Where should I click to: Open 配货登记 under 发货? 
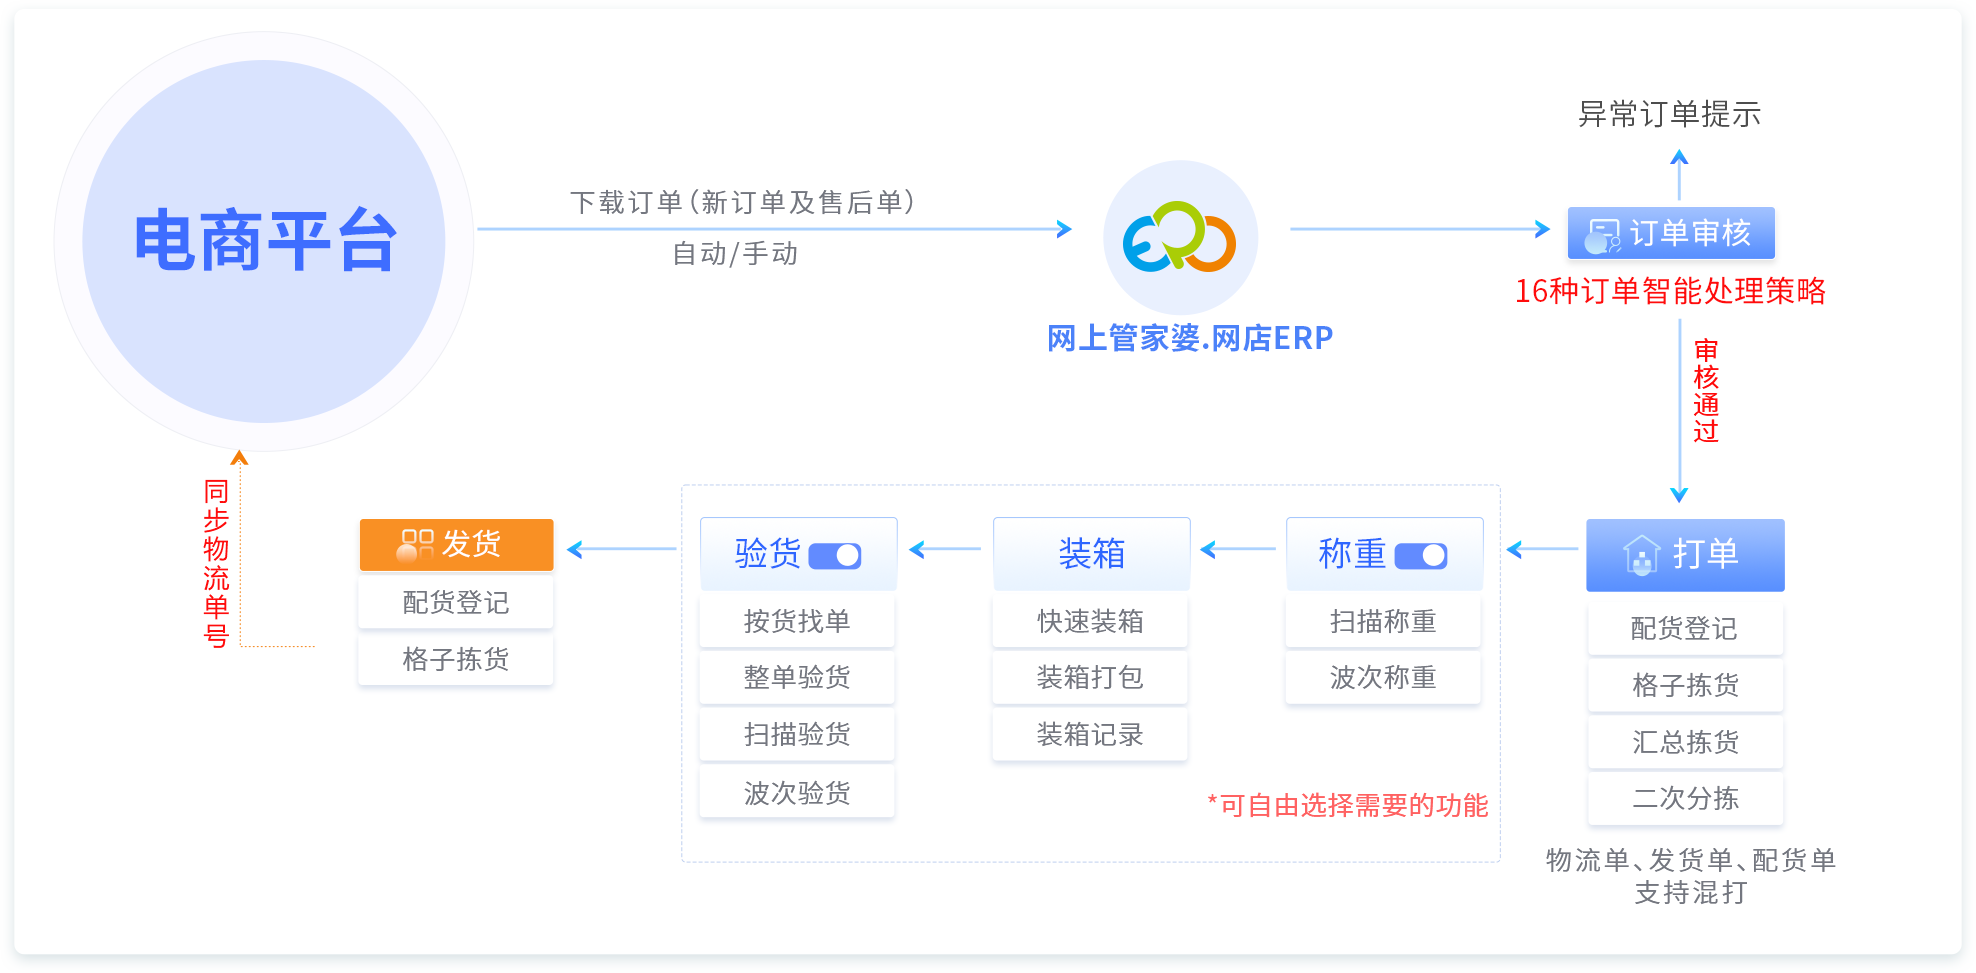point(456,602)
